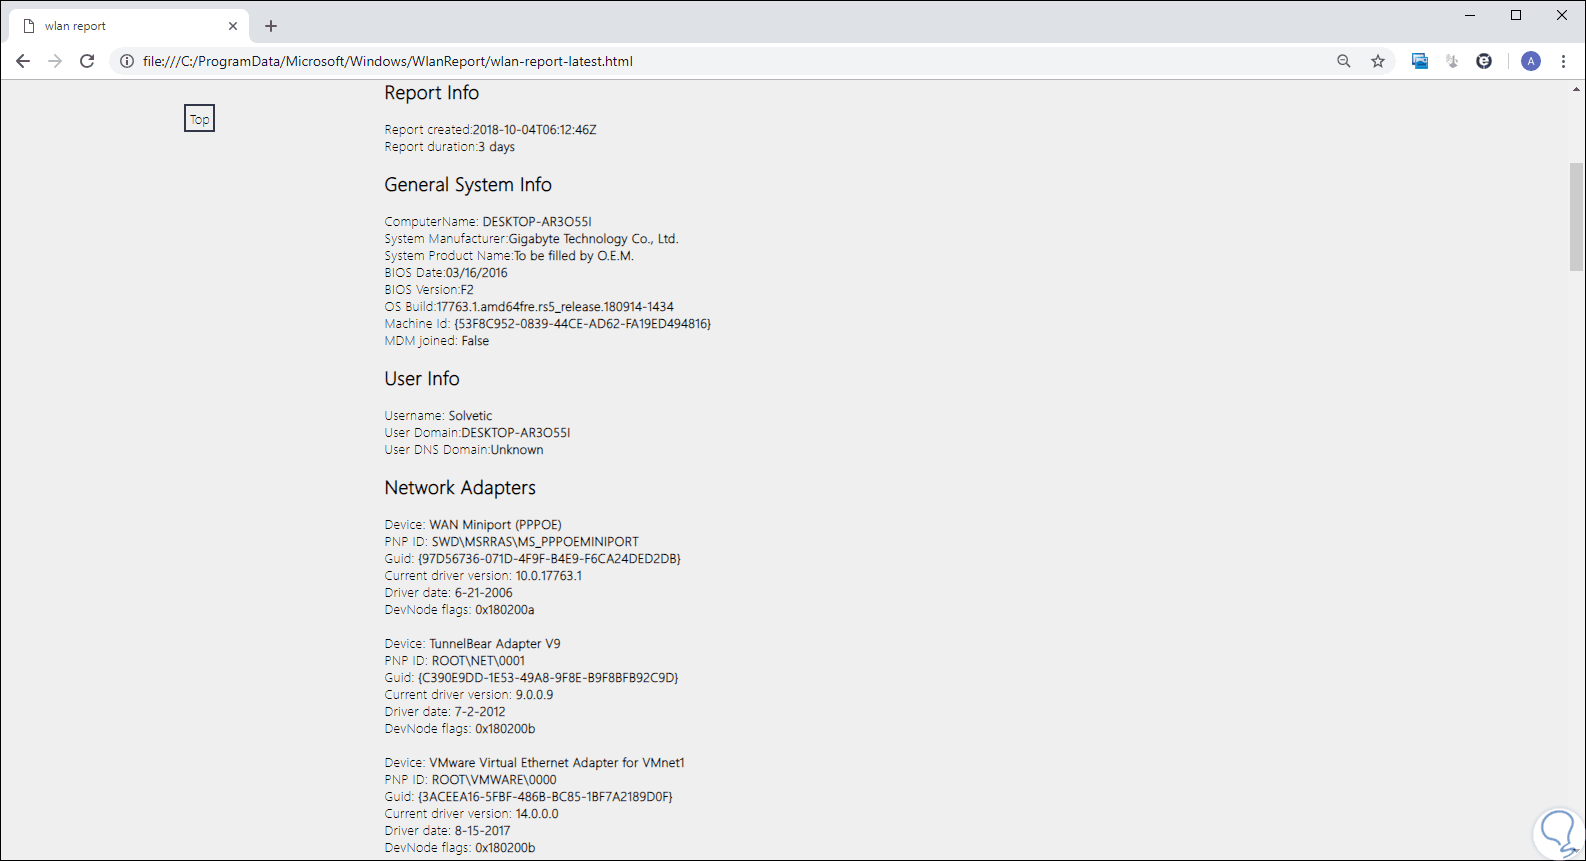Click the System Product Name line
Image resolution: width=1586 pixels, height=861 pixels.
click(x=509, y=256)
